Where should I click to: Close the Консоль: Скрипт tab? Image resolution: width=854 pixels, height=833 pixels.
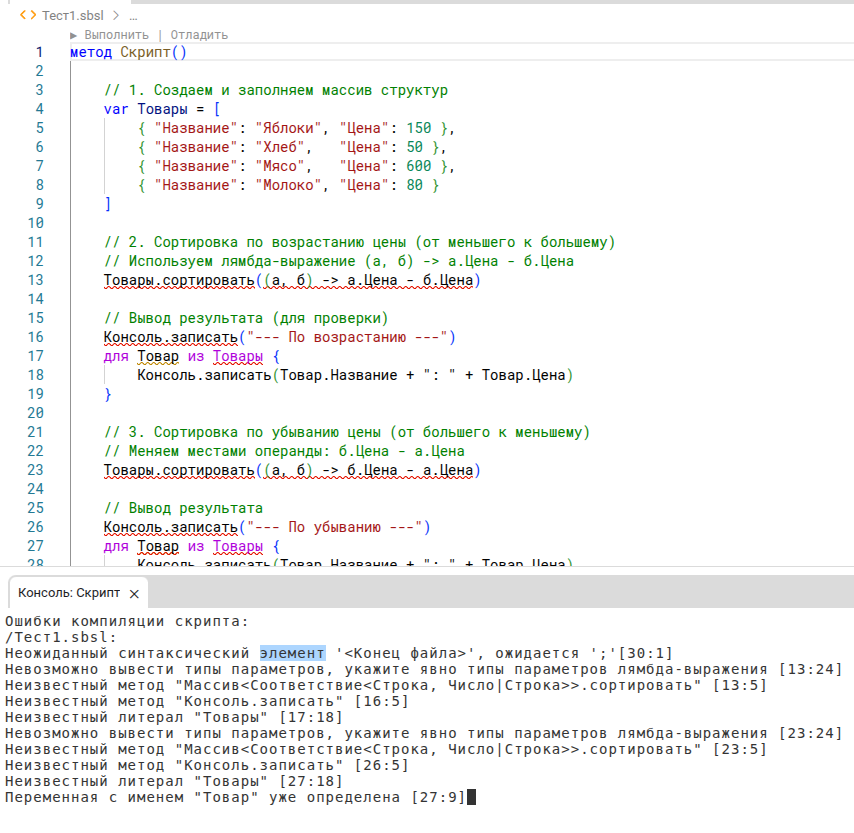135,594
